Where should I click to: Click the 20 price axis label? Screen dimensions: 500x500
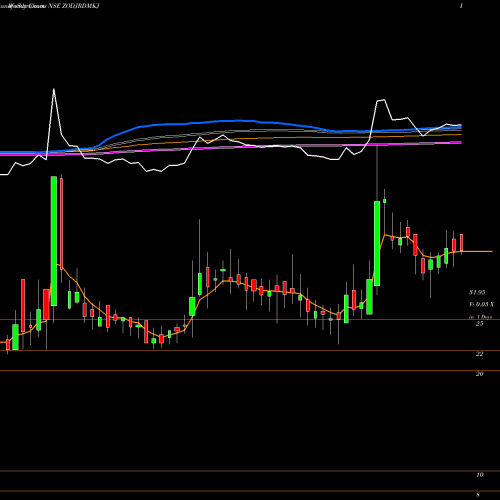pos(479,374)
